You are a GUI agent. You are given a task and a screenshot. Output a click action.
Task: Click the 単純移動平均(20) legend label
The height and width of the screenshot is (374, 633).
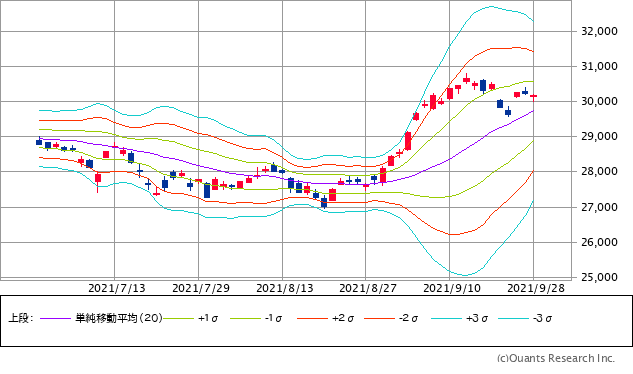click(x=119, y=318)
